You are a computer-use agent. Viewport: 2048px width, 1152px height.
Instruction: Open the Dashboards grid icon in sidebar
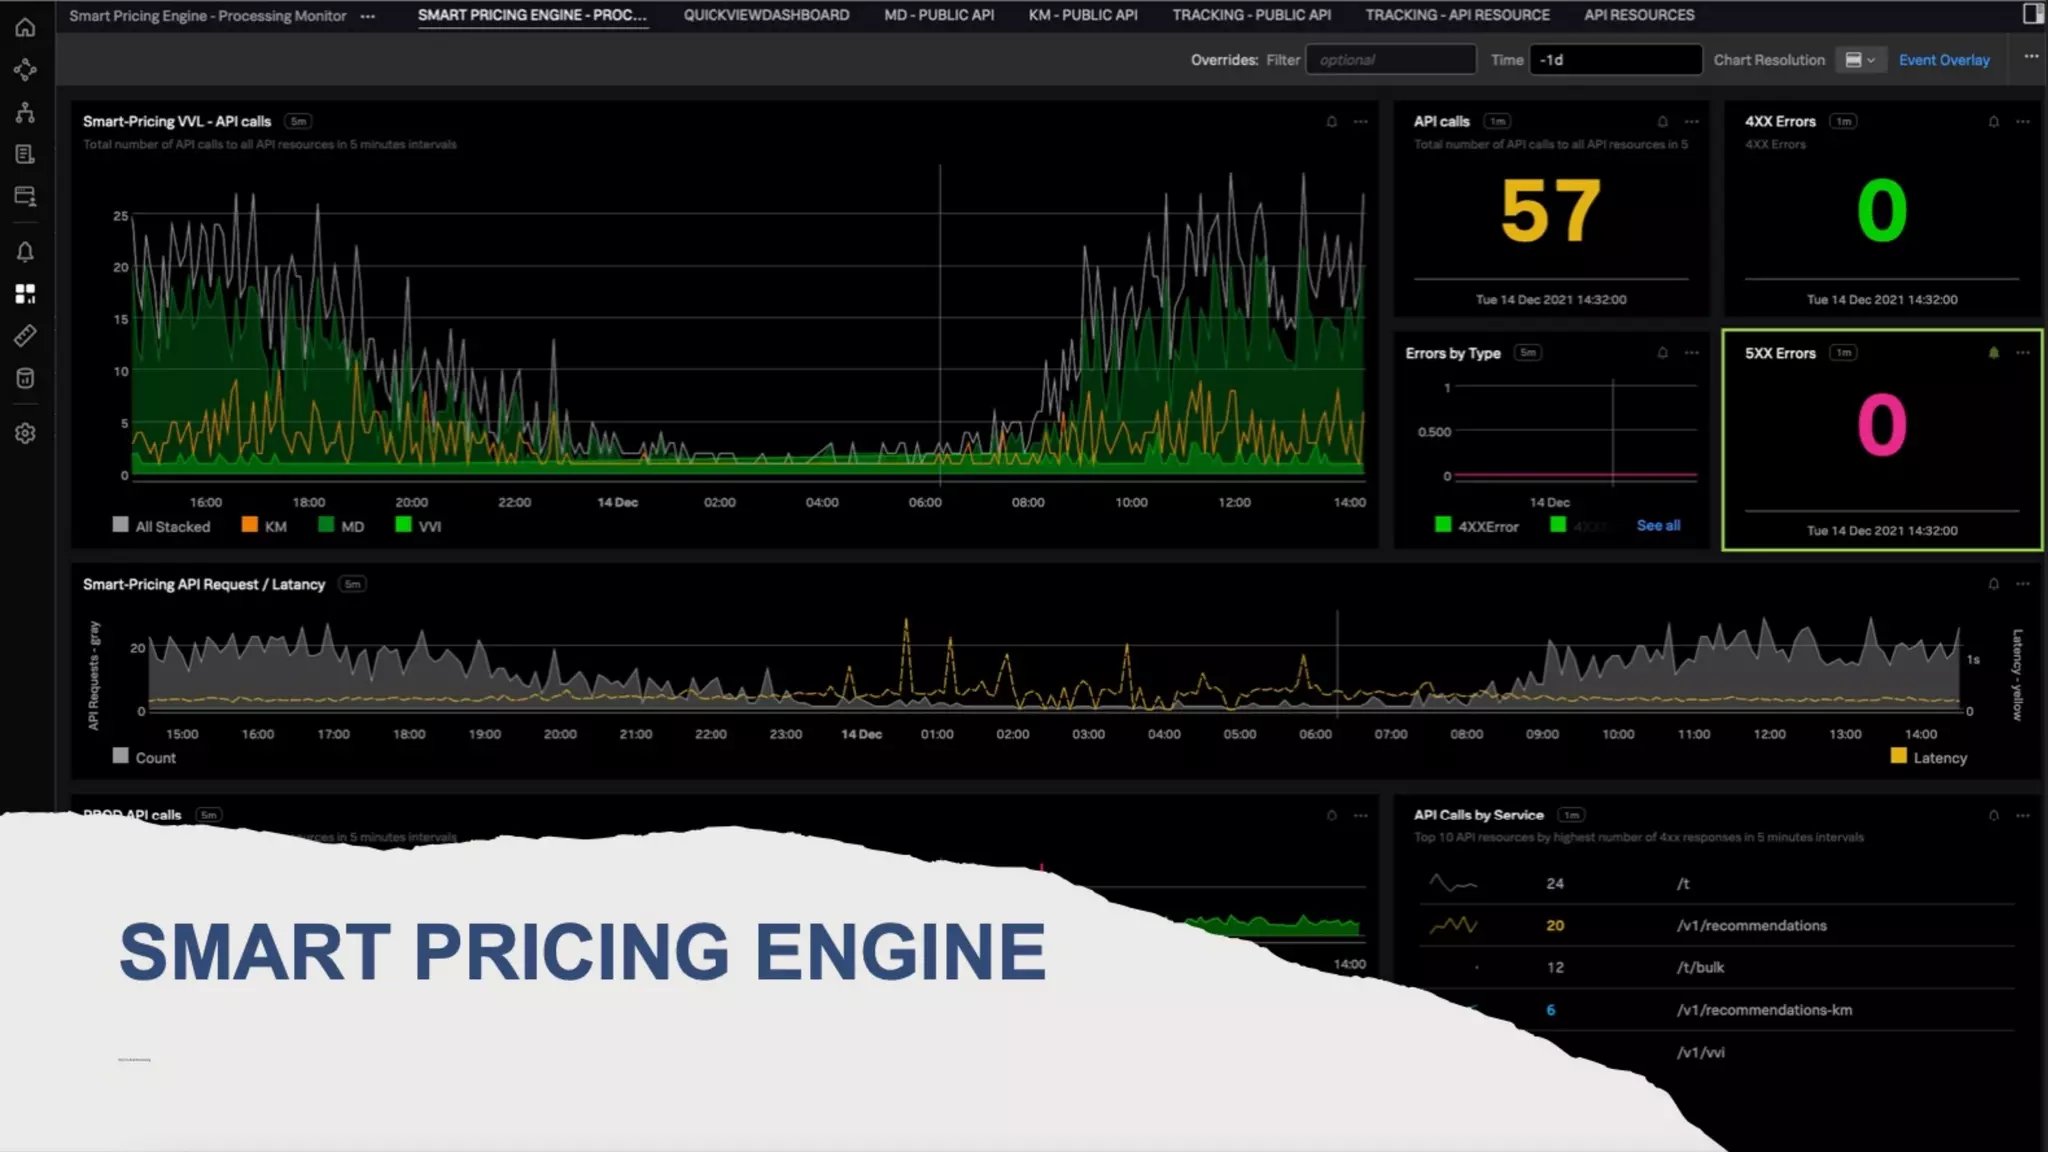click(25, 294)
